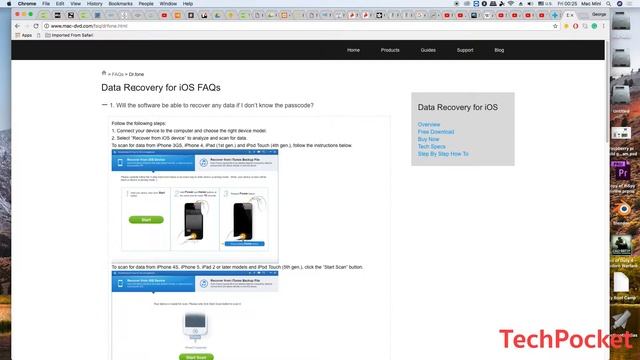This screenshot has height=360, width=640.
Task: Select the active tab at far right
Action: pos(569,15)
